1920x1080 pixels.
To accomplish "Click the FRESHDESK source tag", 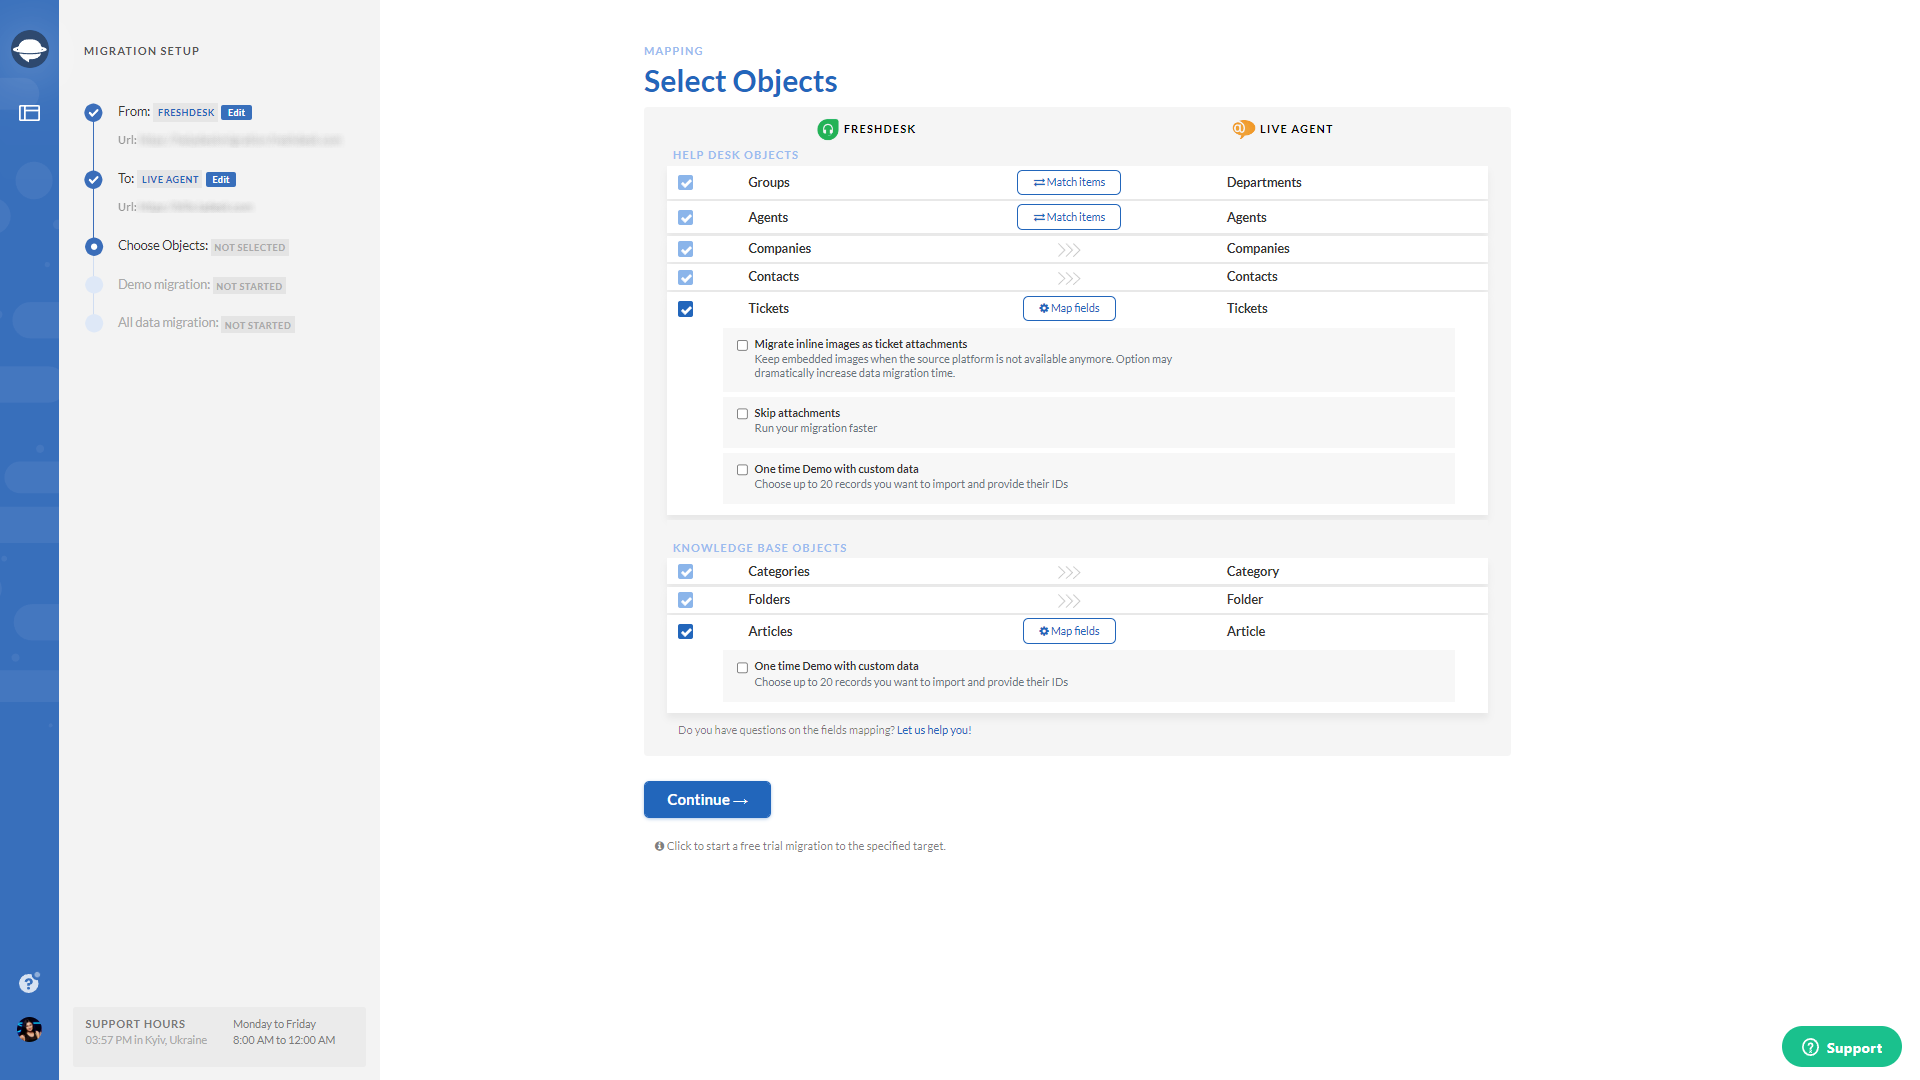I will point(186,113).
